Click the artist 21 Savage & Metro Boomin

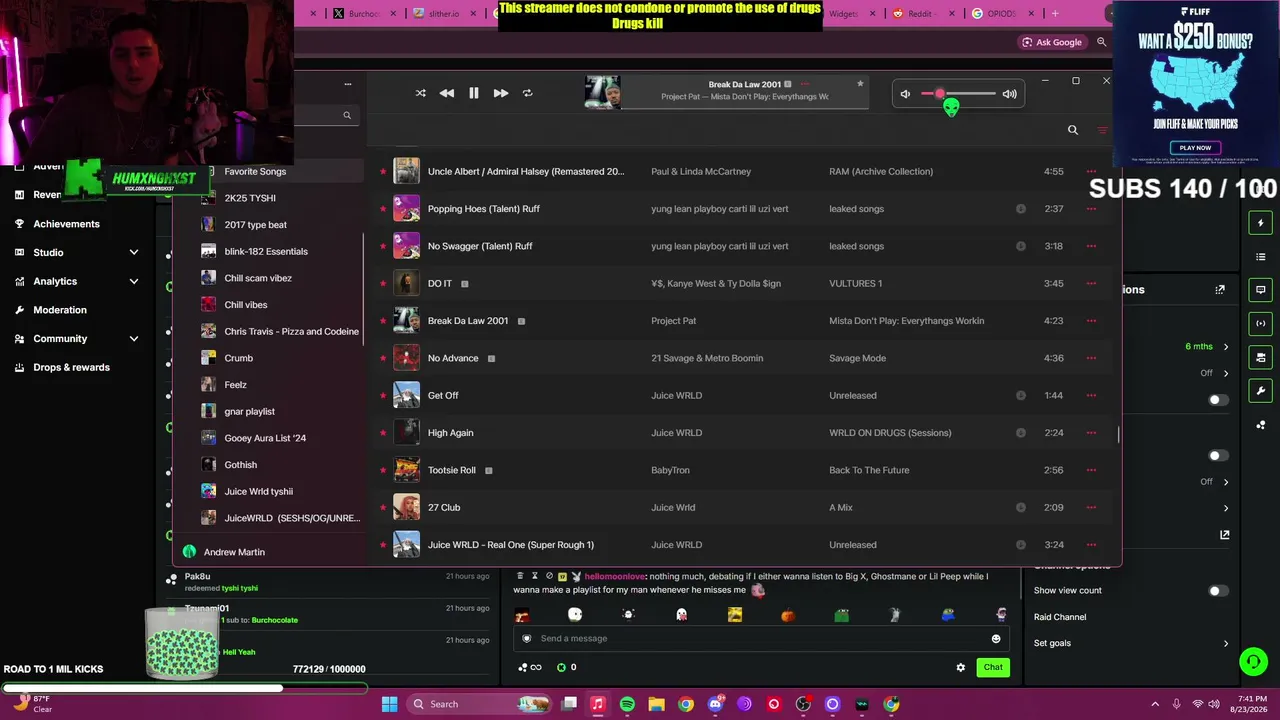coord(707,358)
